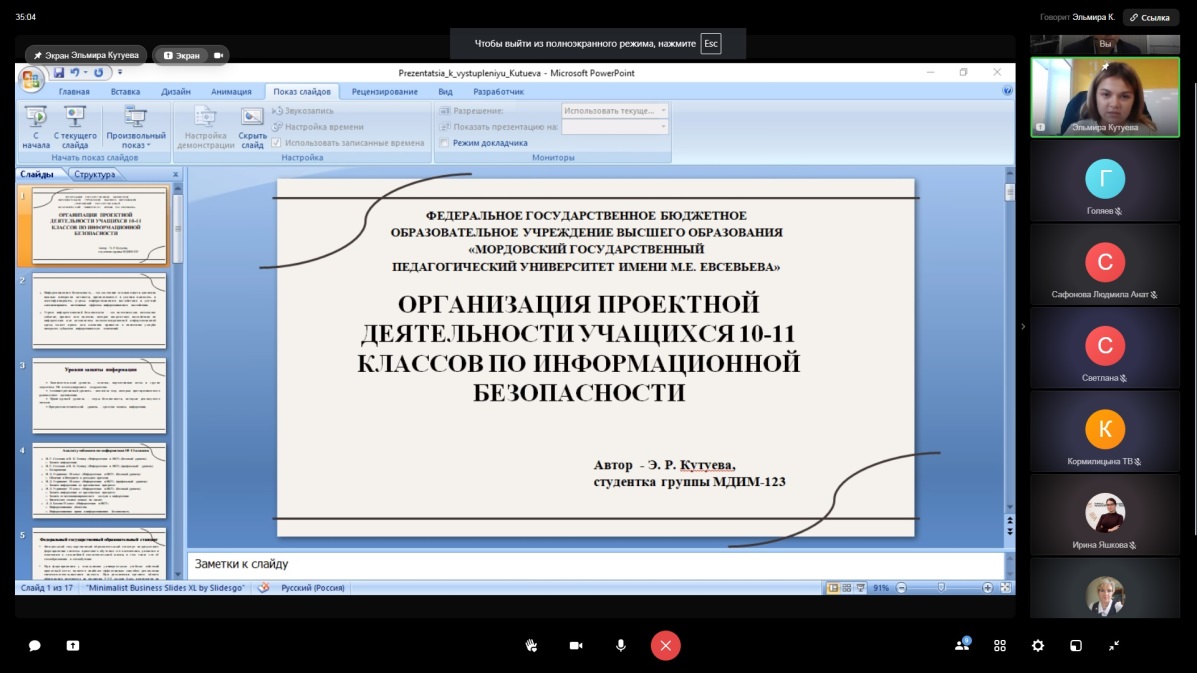Click the Save icon in quick access toolbar
This screenshot has width=1197, height=673.
pos(59,73)
